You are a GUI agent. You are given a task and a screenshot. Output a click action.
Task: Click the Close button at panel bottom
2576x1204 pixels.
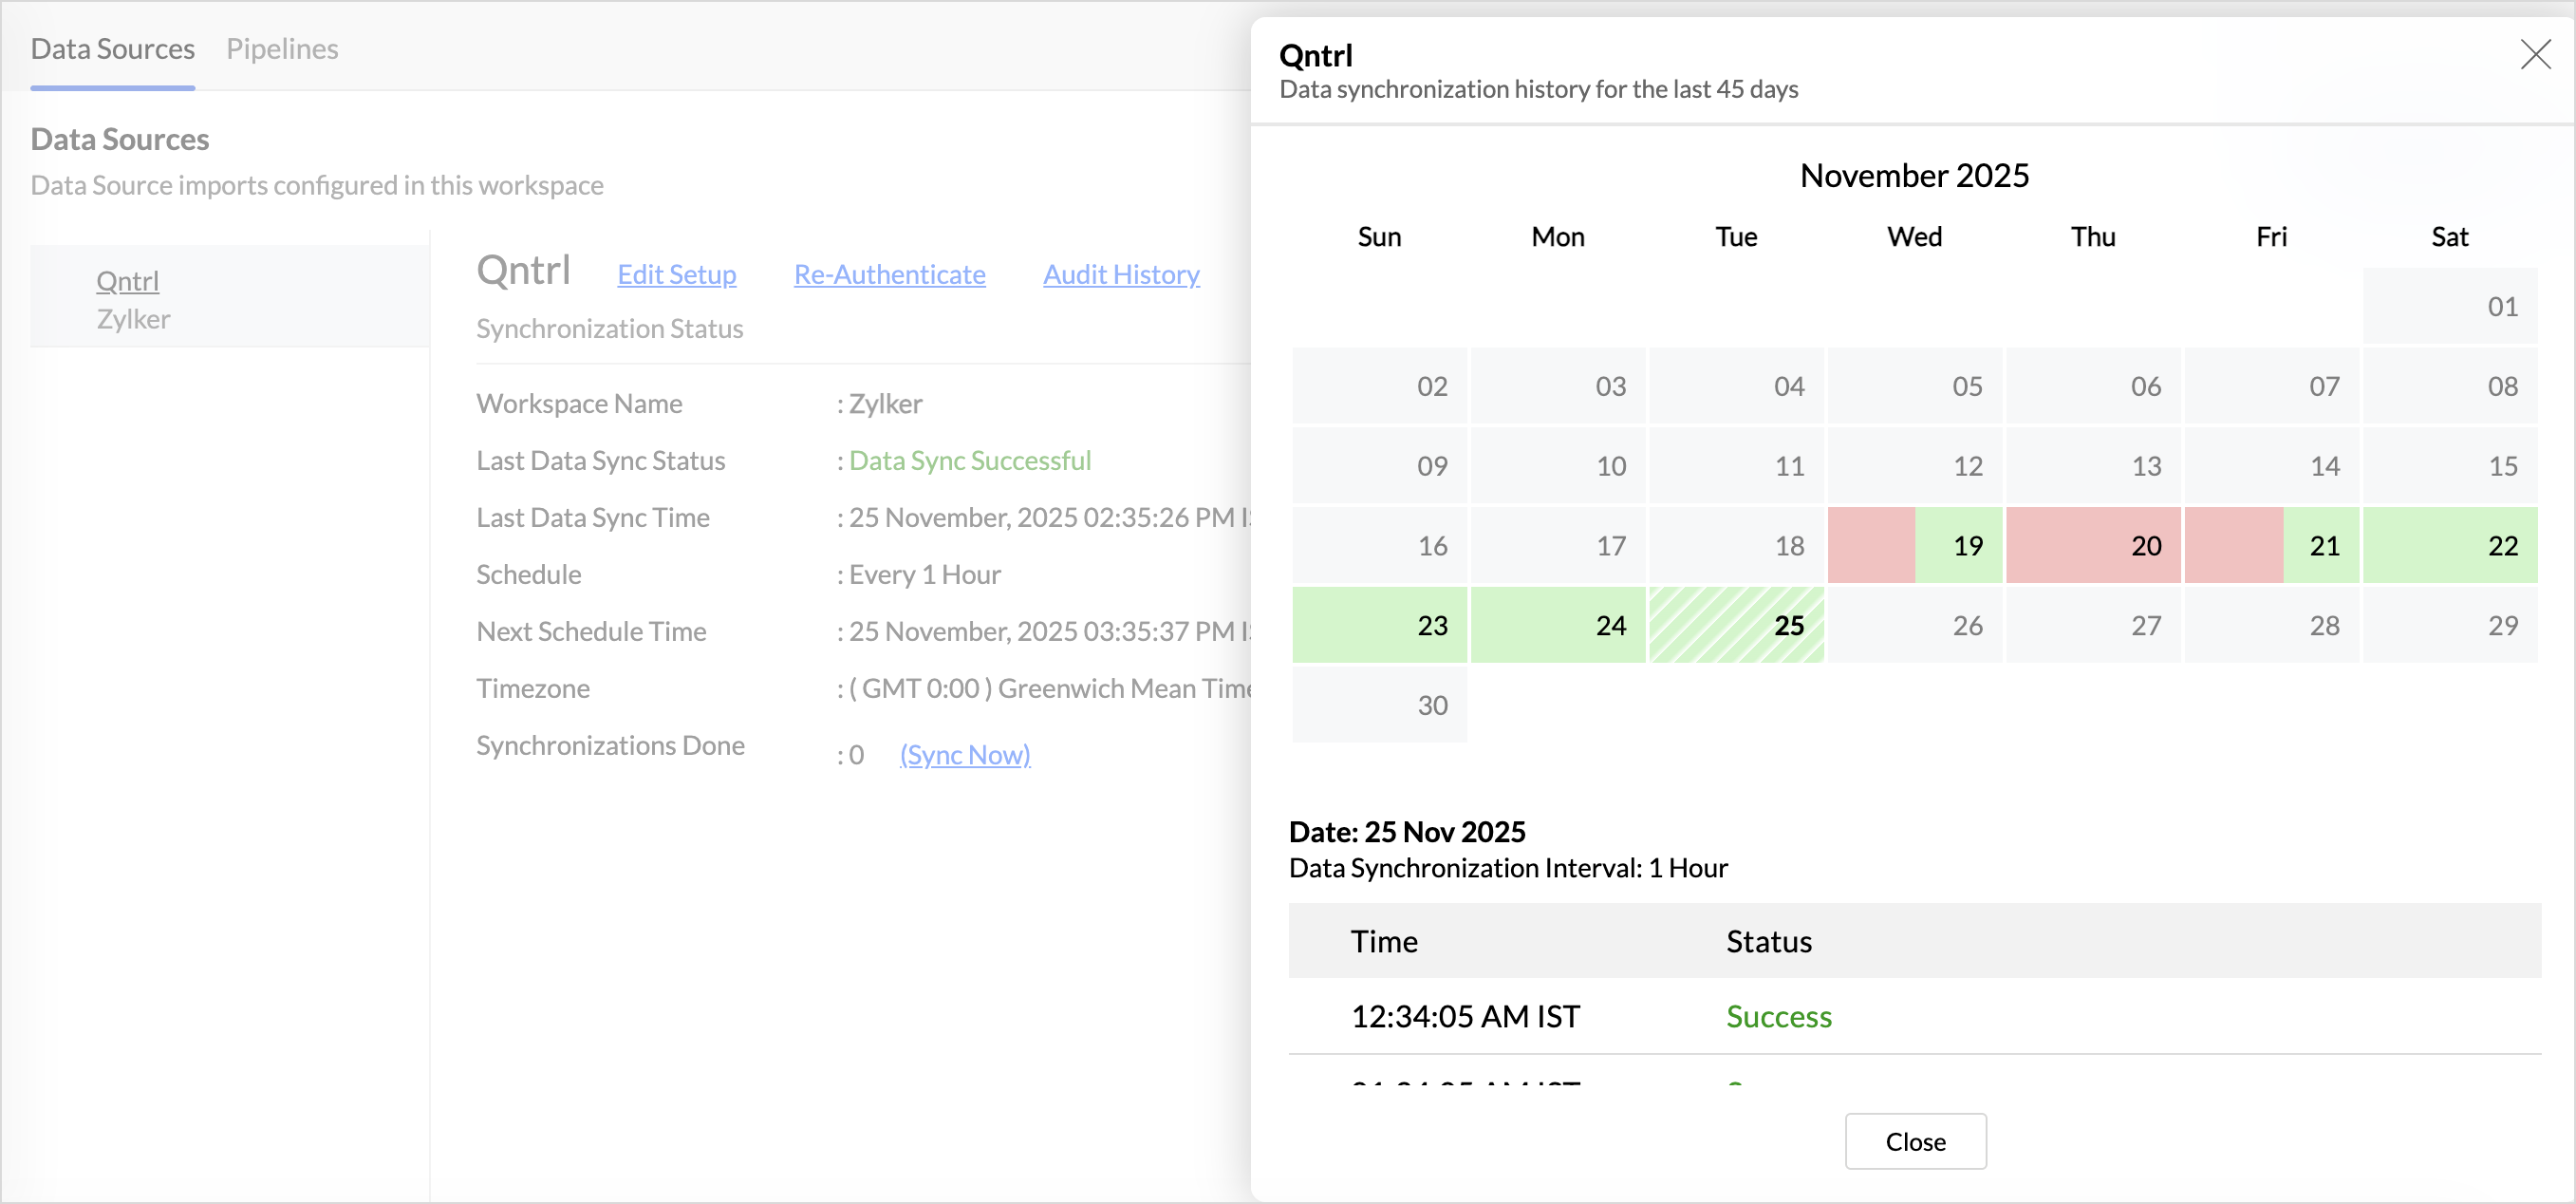1914,1141
